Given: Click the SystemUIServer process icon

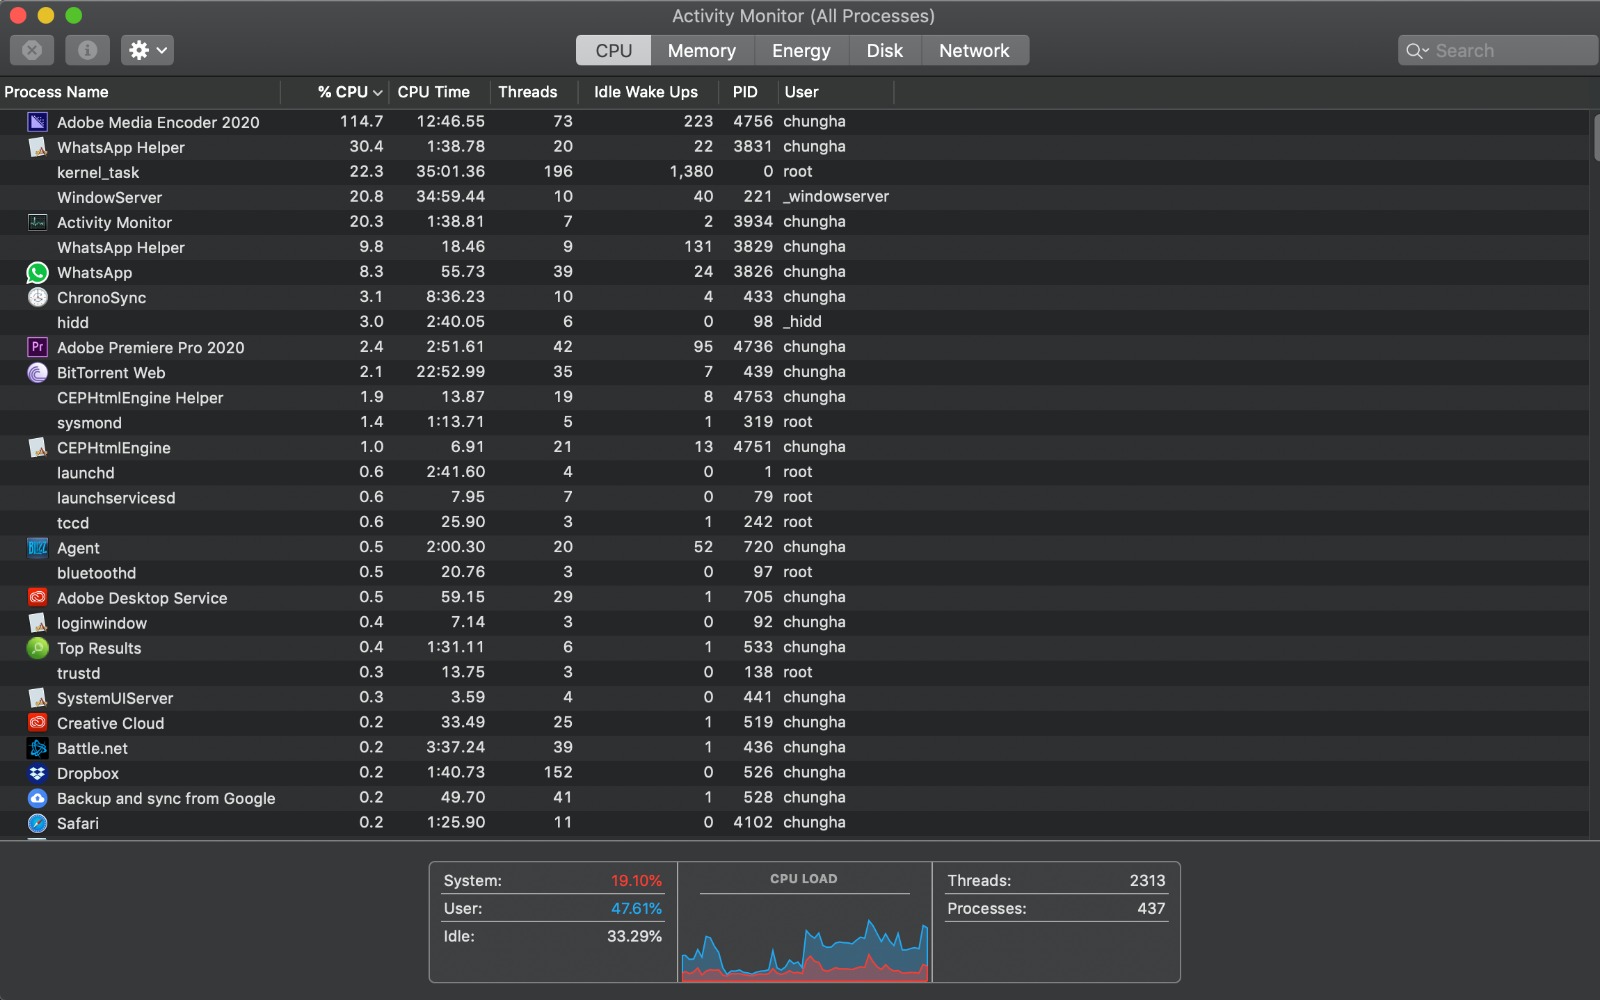Looking at the screenshot, I should [x=37, y=697].
